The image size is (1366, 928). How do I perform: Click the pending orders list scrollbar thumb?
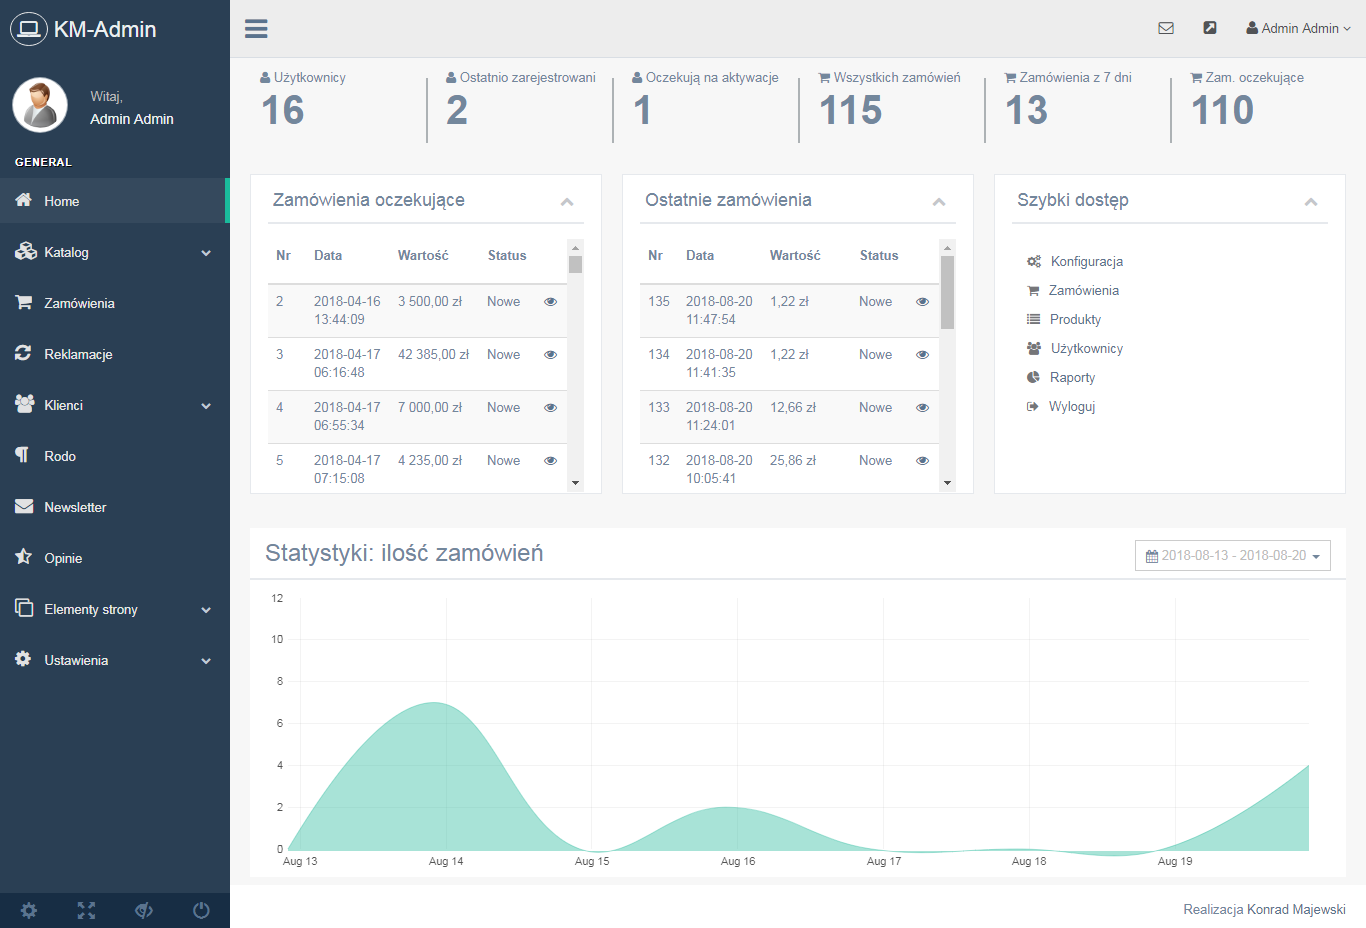point(575,264)
